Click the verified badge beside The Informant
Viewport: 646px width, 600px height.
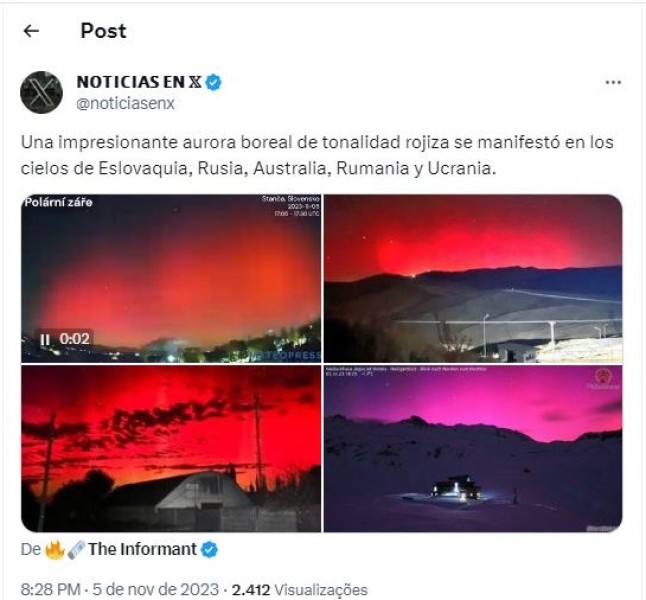coord(210,550)
